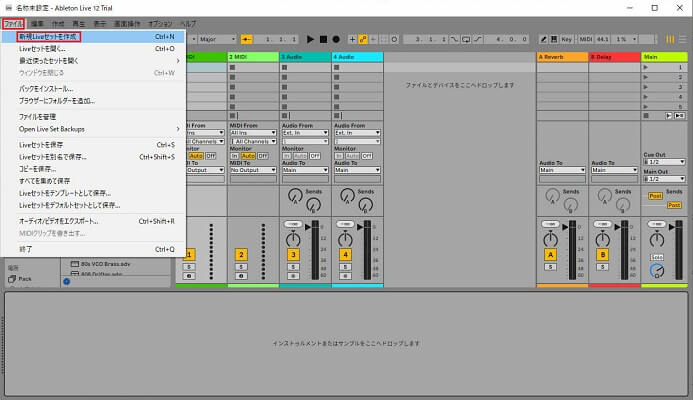Click Stop All Clips button in Main
693x400 pixels.
click(646, 116)
